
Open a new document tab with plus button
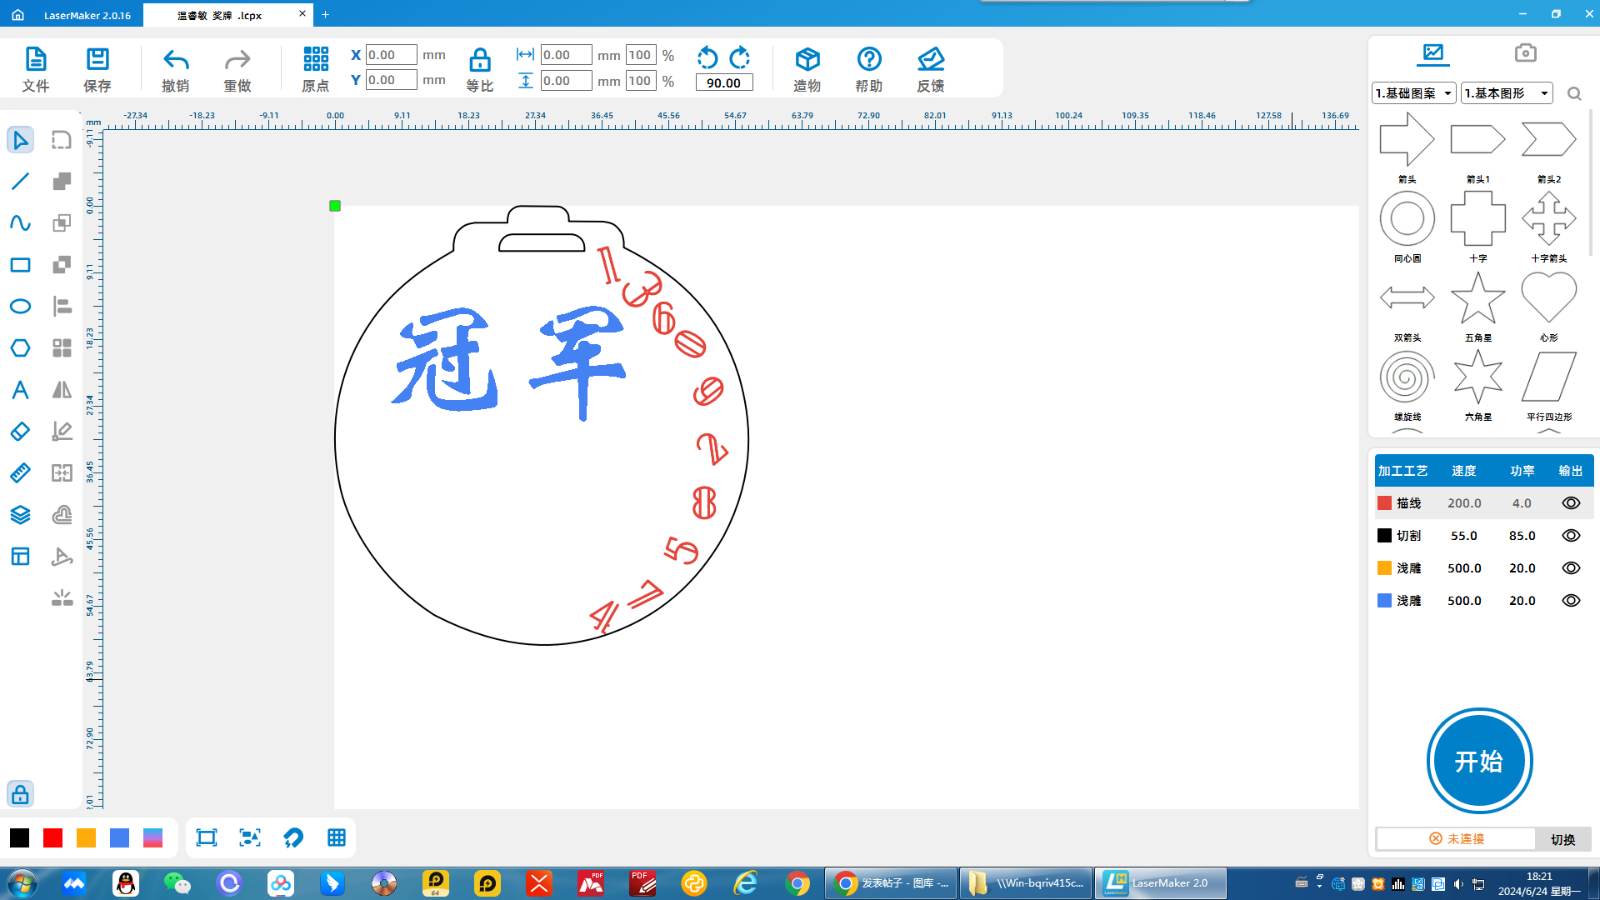(325, 15)
